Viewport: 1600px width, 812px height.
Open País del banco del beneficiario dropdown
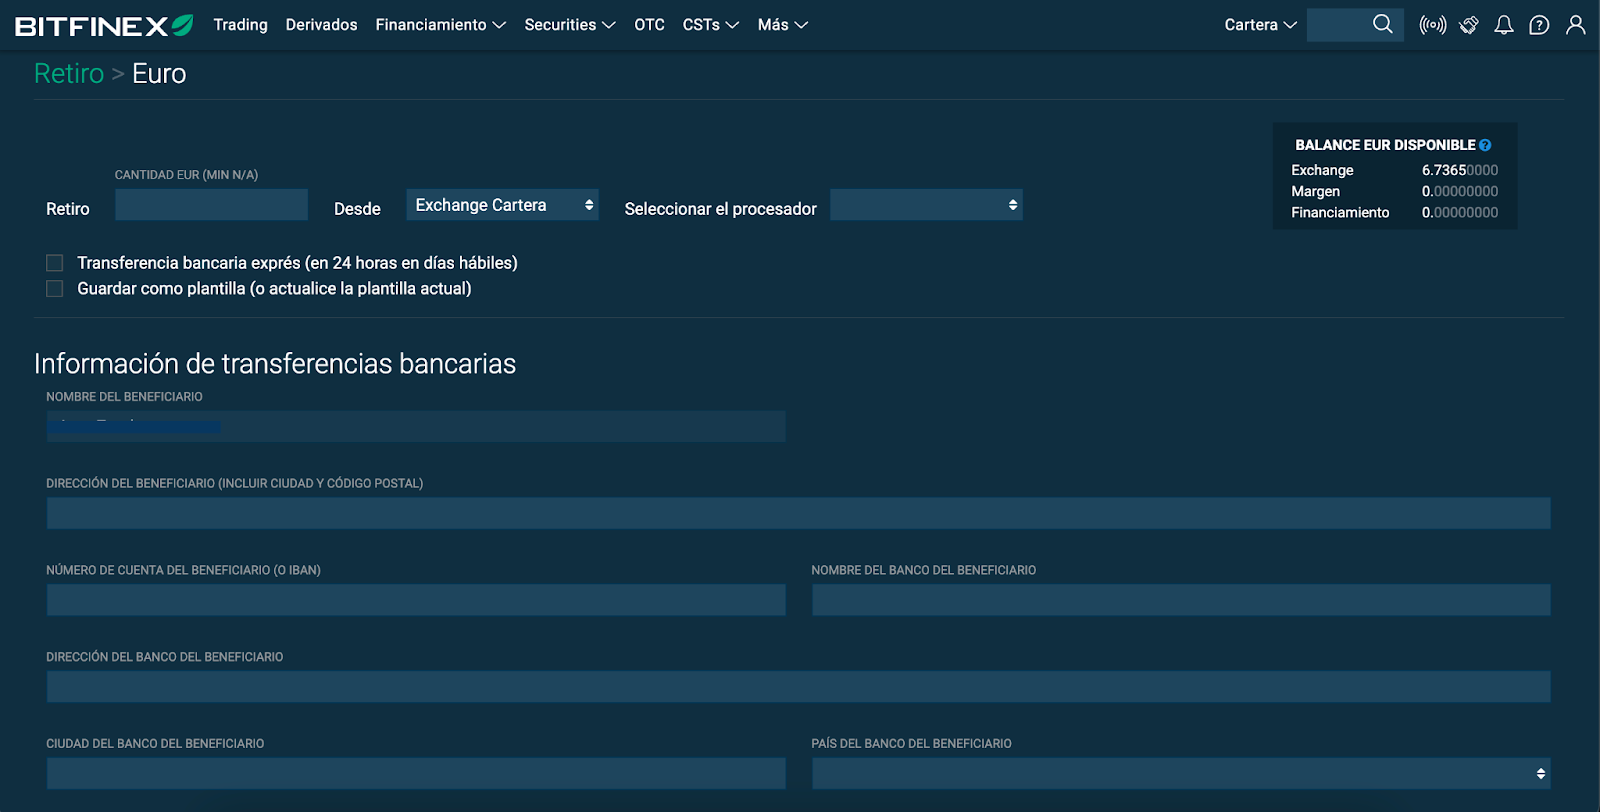tap(1181, 773)
